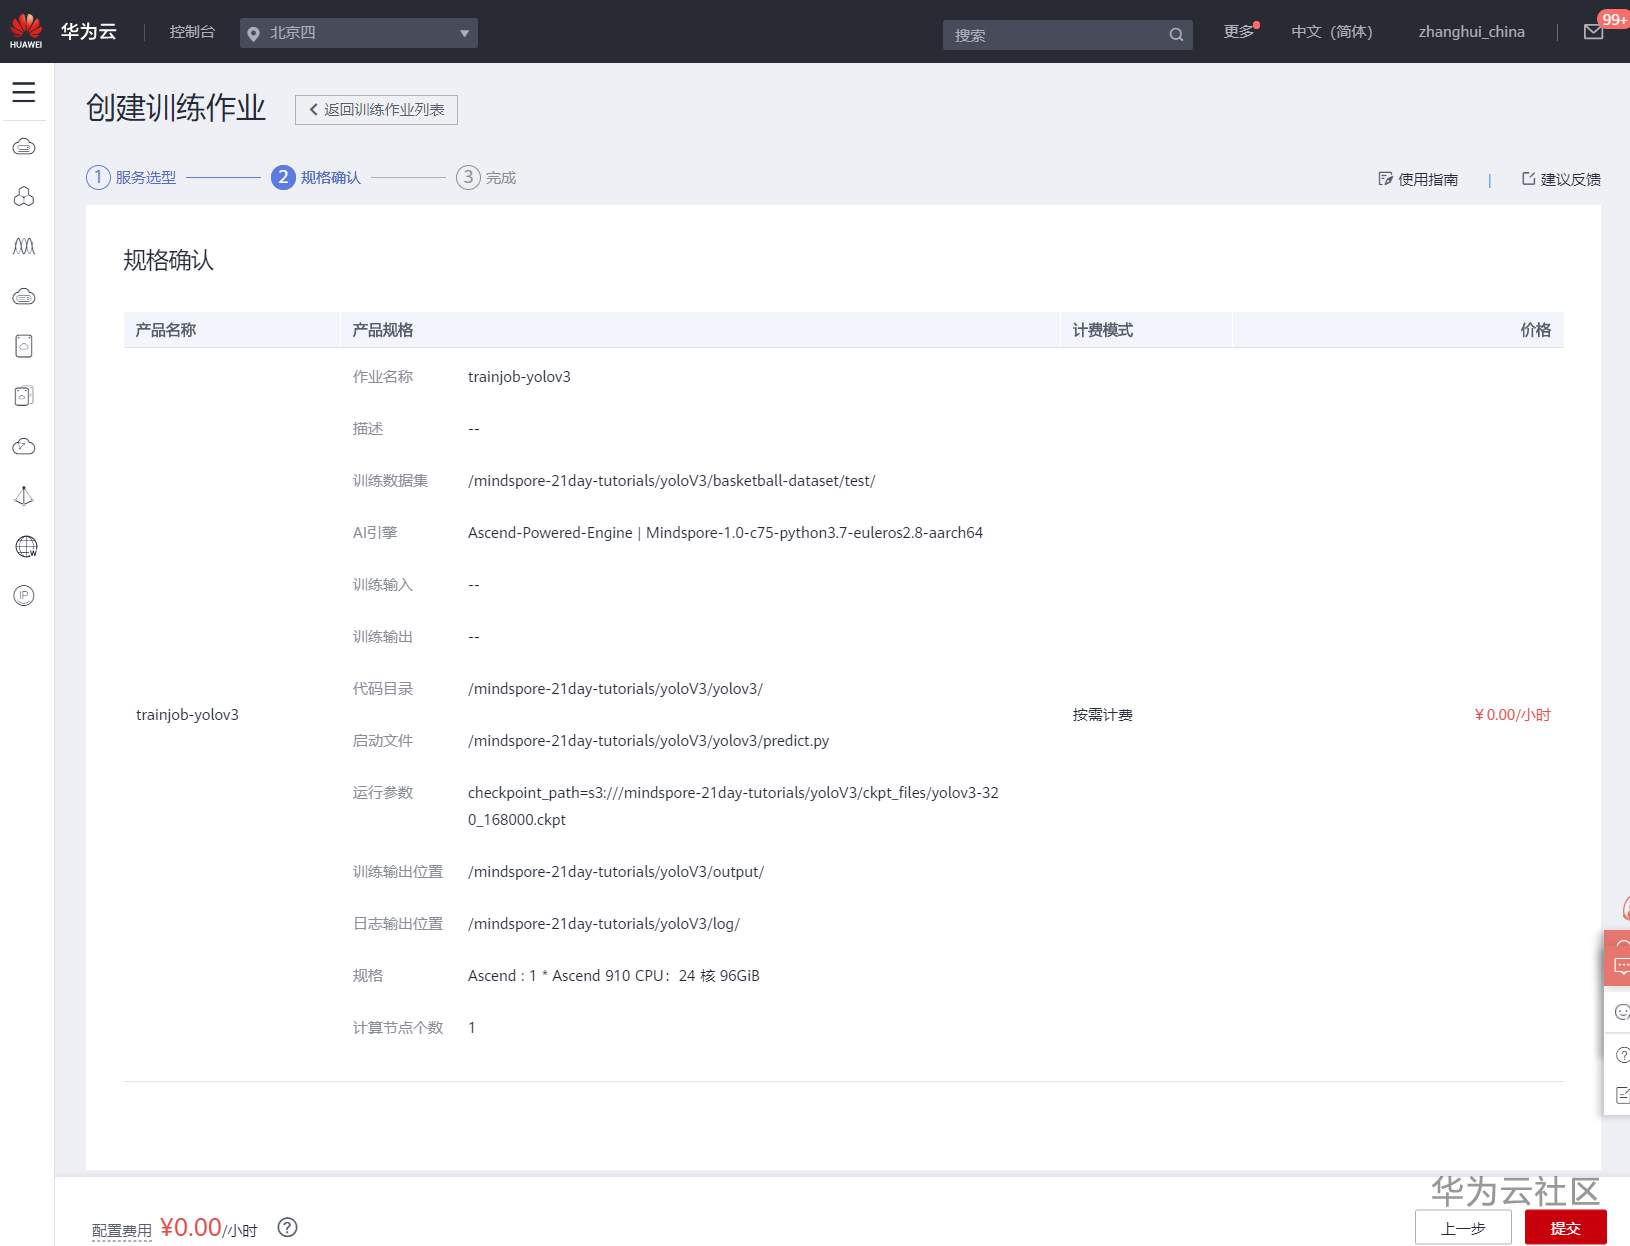The height and width of the screenshot is (1246, 1630).
Task: Click the floating question mark help icon
Action: 1622,1054
